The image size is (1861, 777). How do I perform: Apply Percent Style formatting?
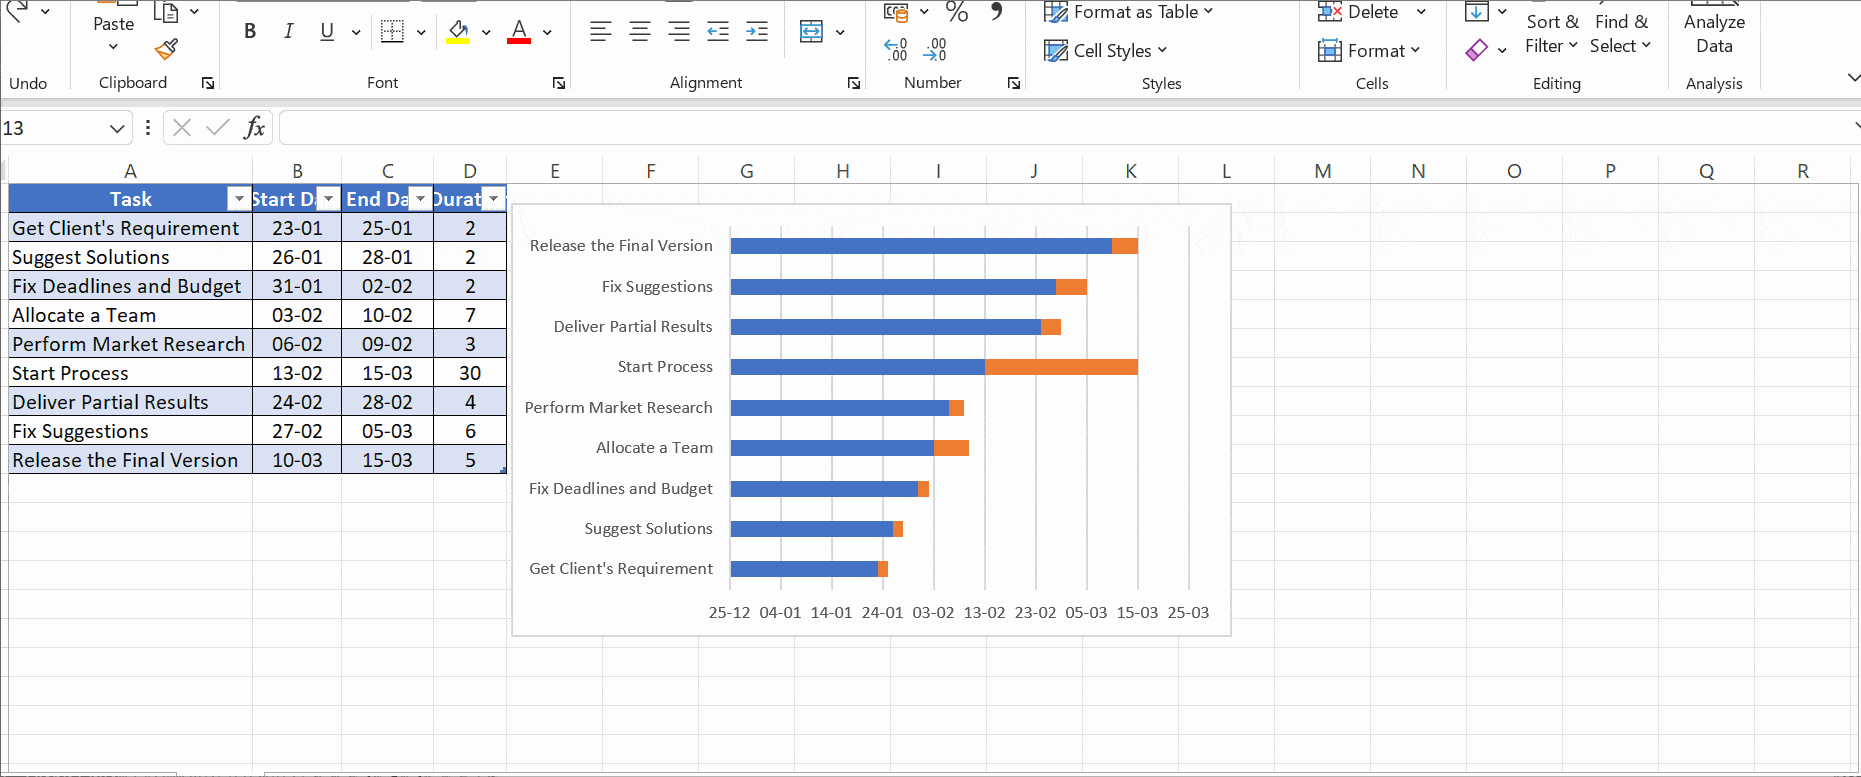(x=957, y=12)
